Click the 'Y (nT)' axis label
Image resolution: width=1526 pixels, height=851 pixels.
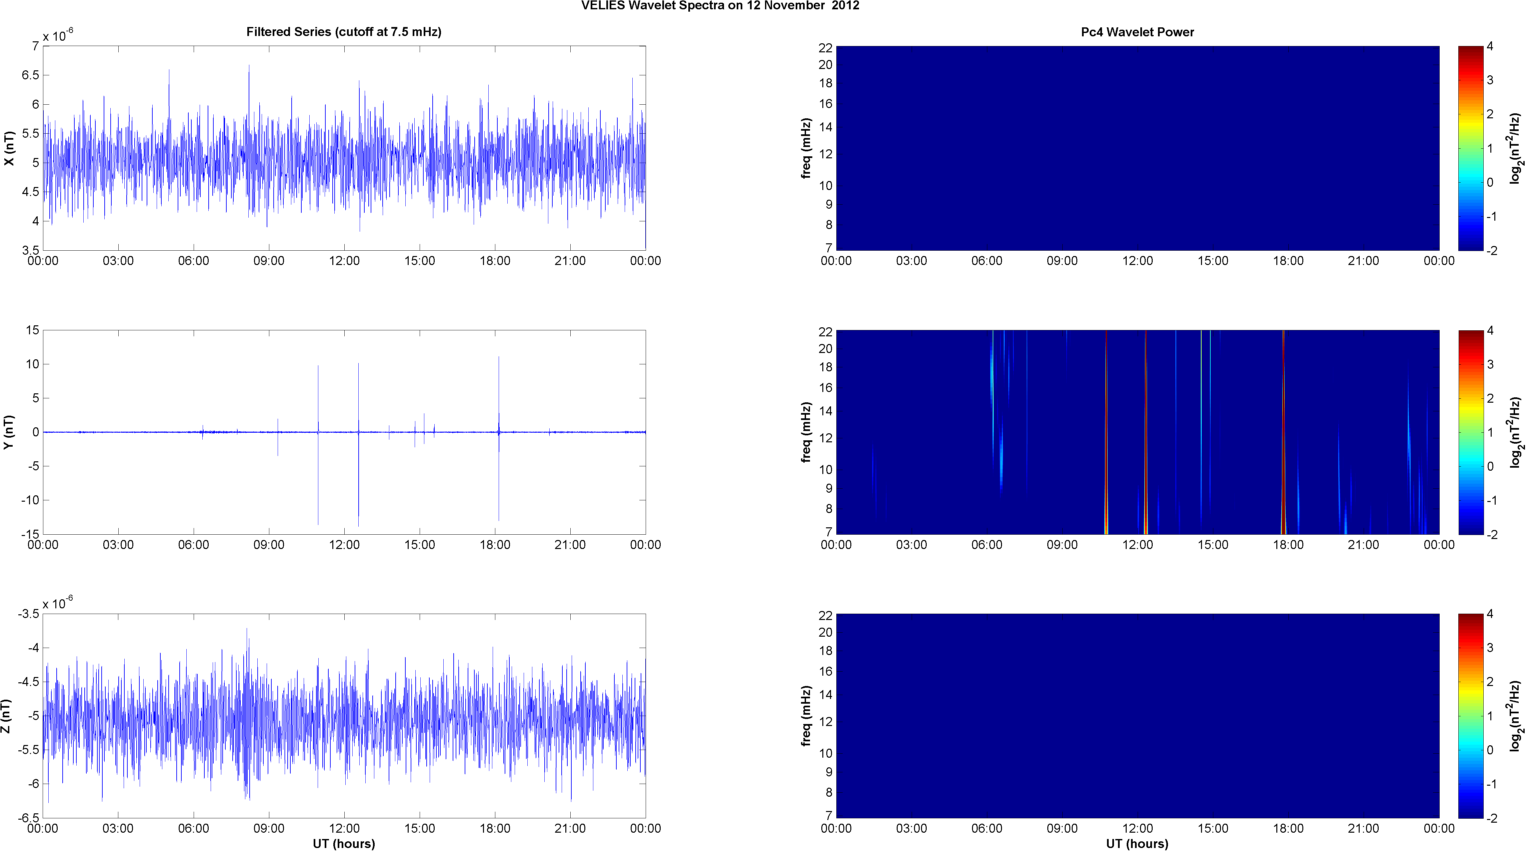[10, 432]
